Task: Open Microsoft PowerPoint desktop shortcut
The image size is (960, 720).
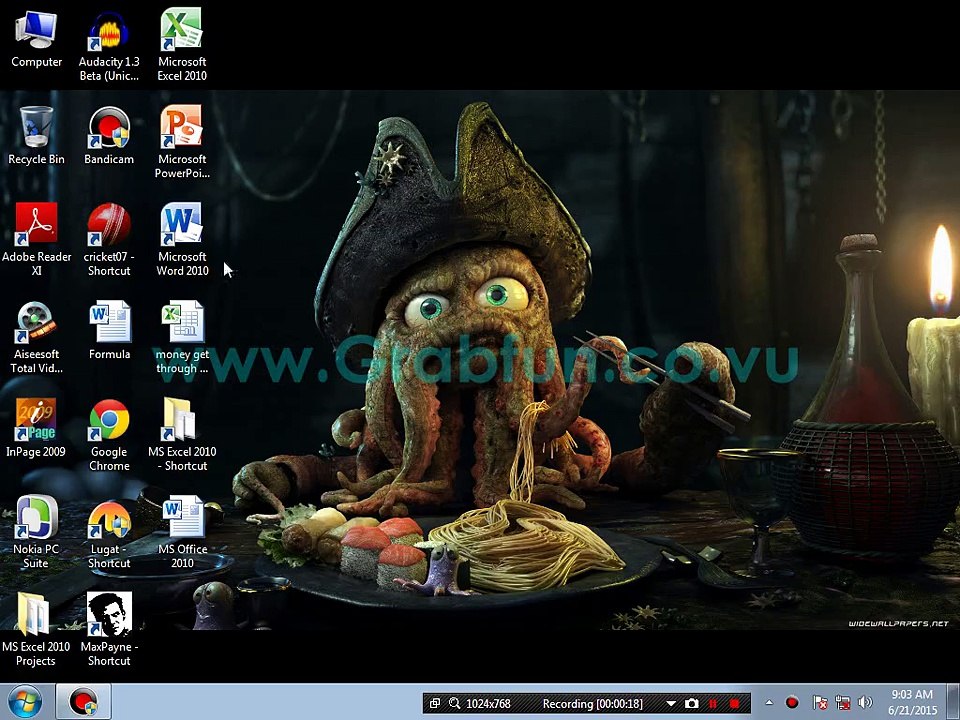Action: click(182, 130)
